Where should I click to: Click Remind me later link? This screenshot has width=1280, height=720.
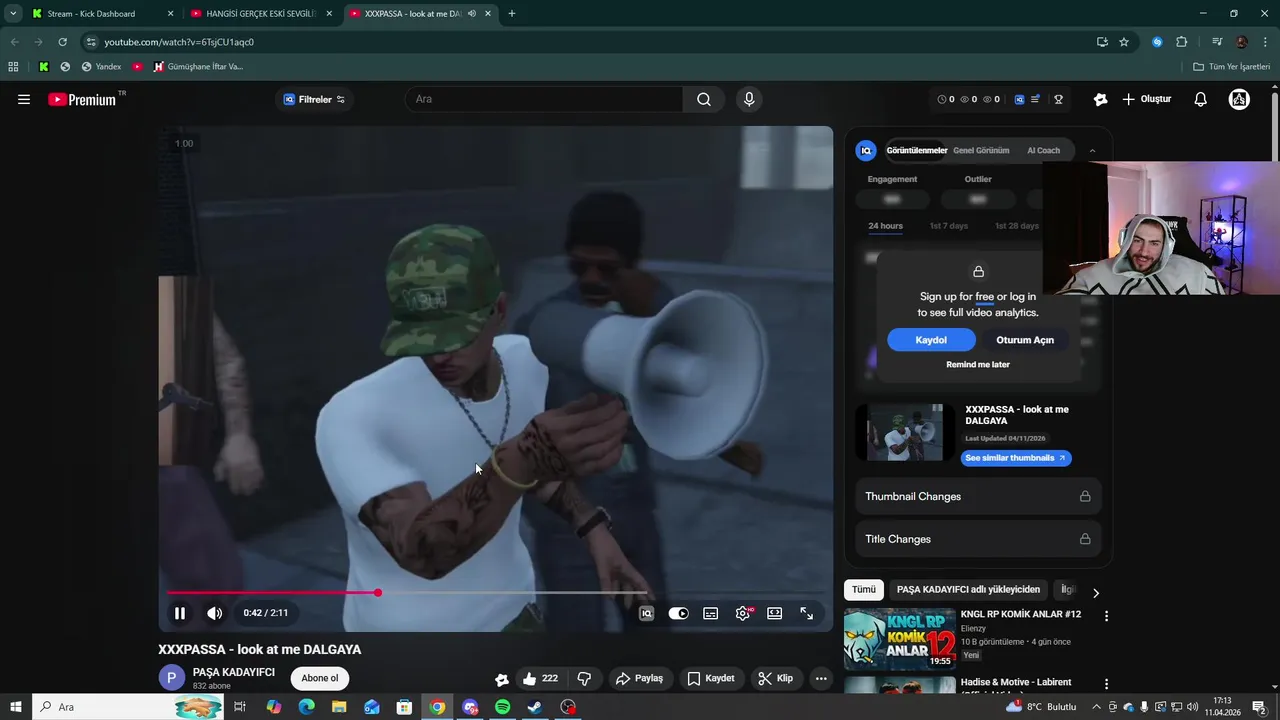click(978, 365)
